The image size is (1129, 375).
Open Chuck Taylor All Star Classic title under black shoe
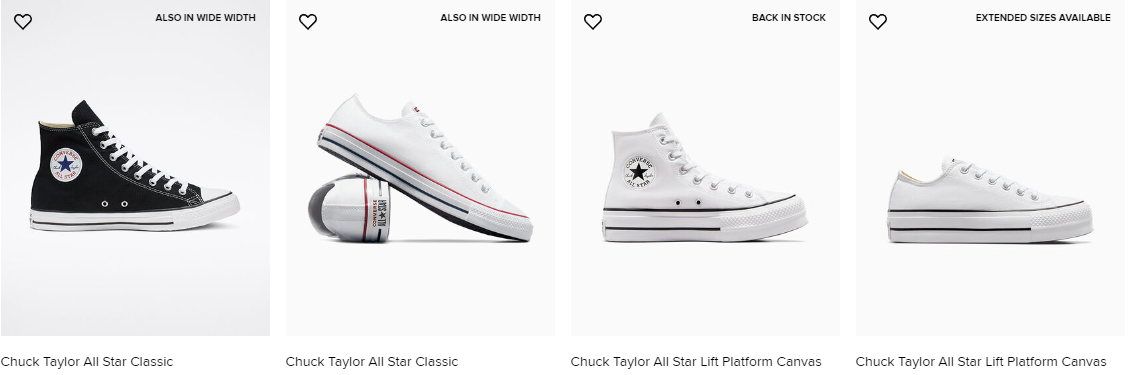[x=86, y=361]
